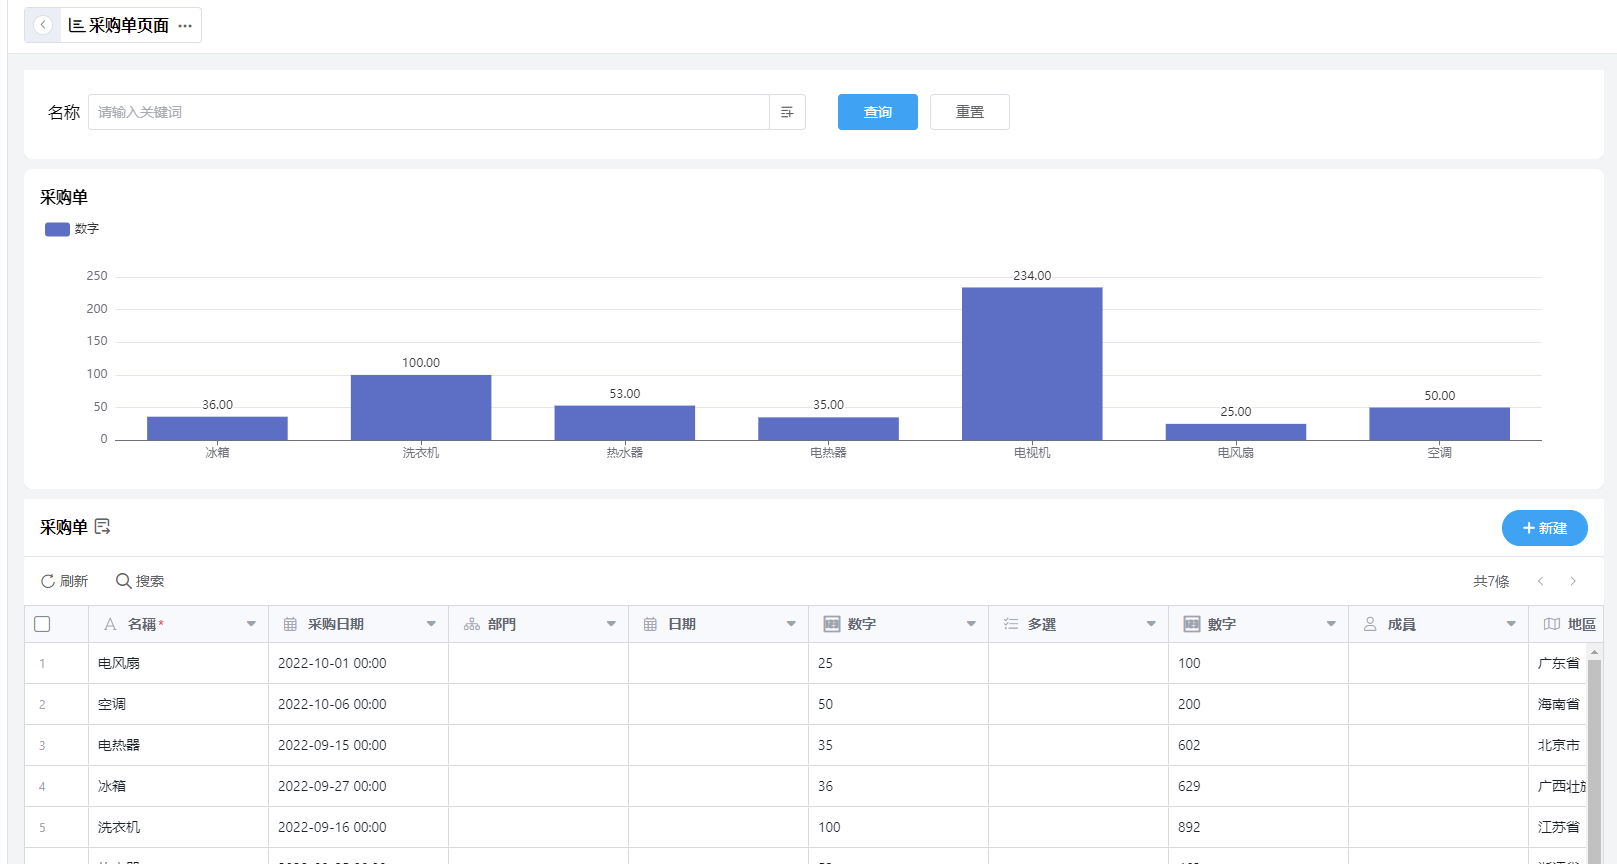The width and height of the screenshot is (1617, 864).
Task: Click date cell 2022-09-15 00:00
Action: click(x=358, y=745)
